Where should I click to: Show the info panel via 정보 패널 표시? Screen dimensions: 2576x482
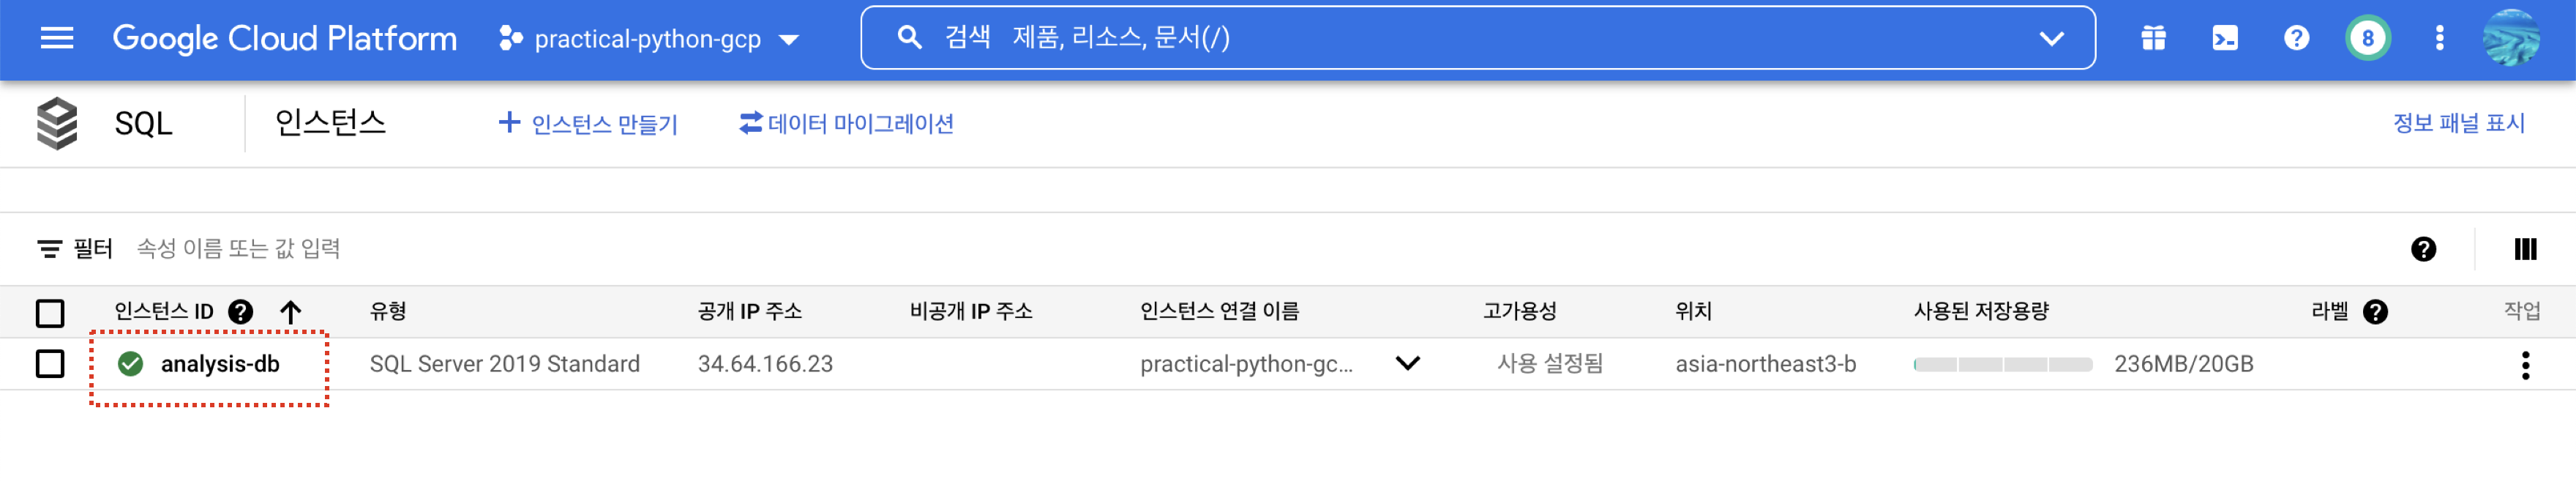pyautogui.click(x=2458, y=123)
